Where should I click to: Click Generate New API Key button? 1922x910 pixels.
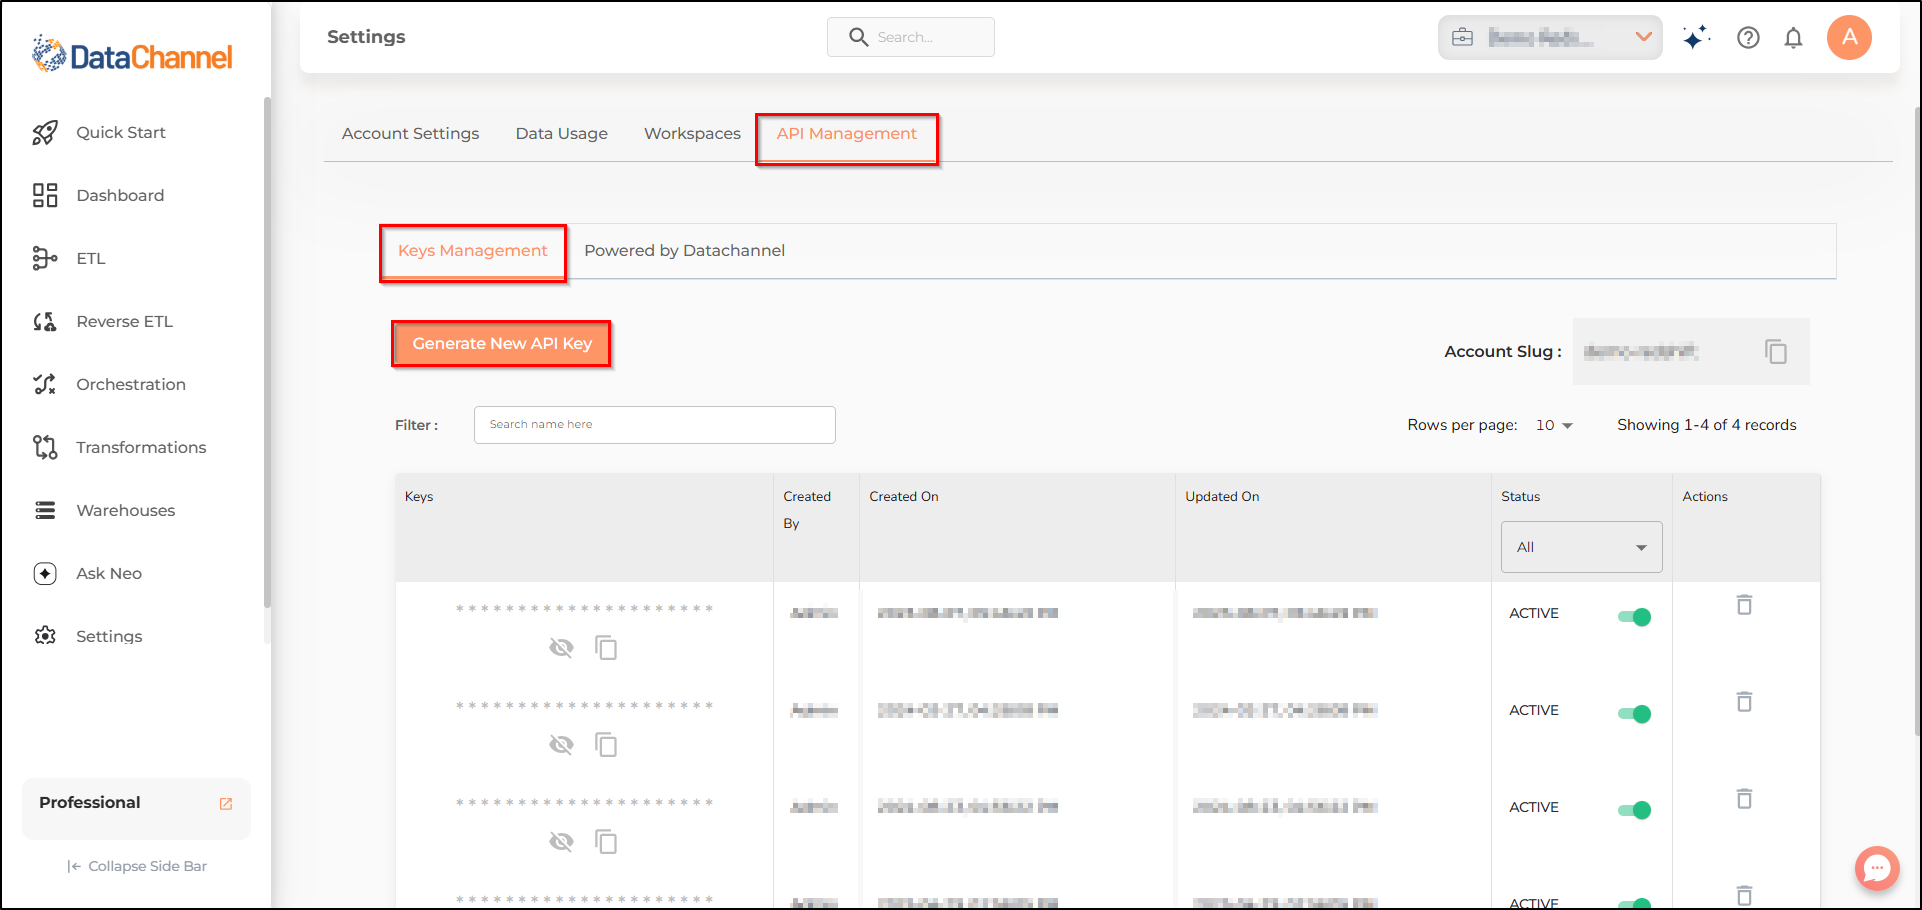pyautogui.click(x=502, y=343)
